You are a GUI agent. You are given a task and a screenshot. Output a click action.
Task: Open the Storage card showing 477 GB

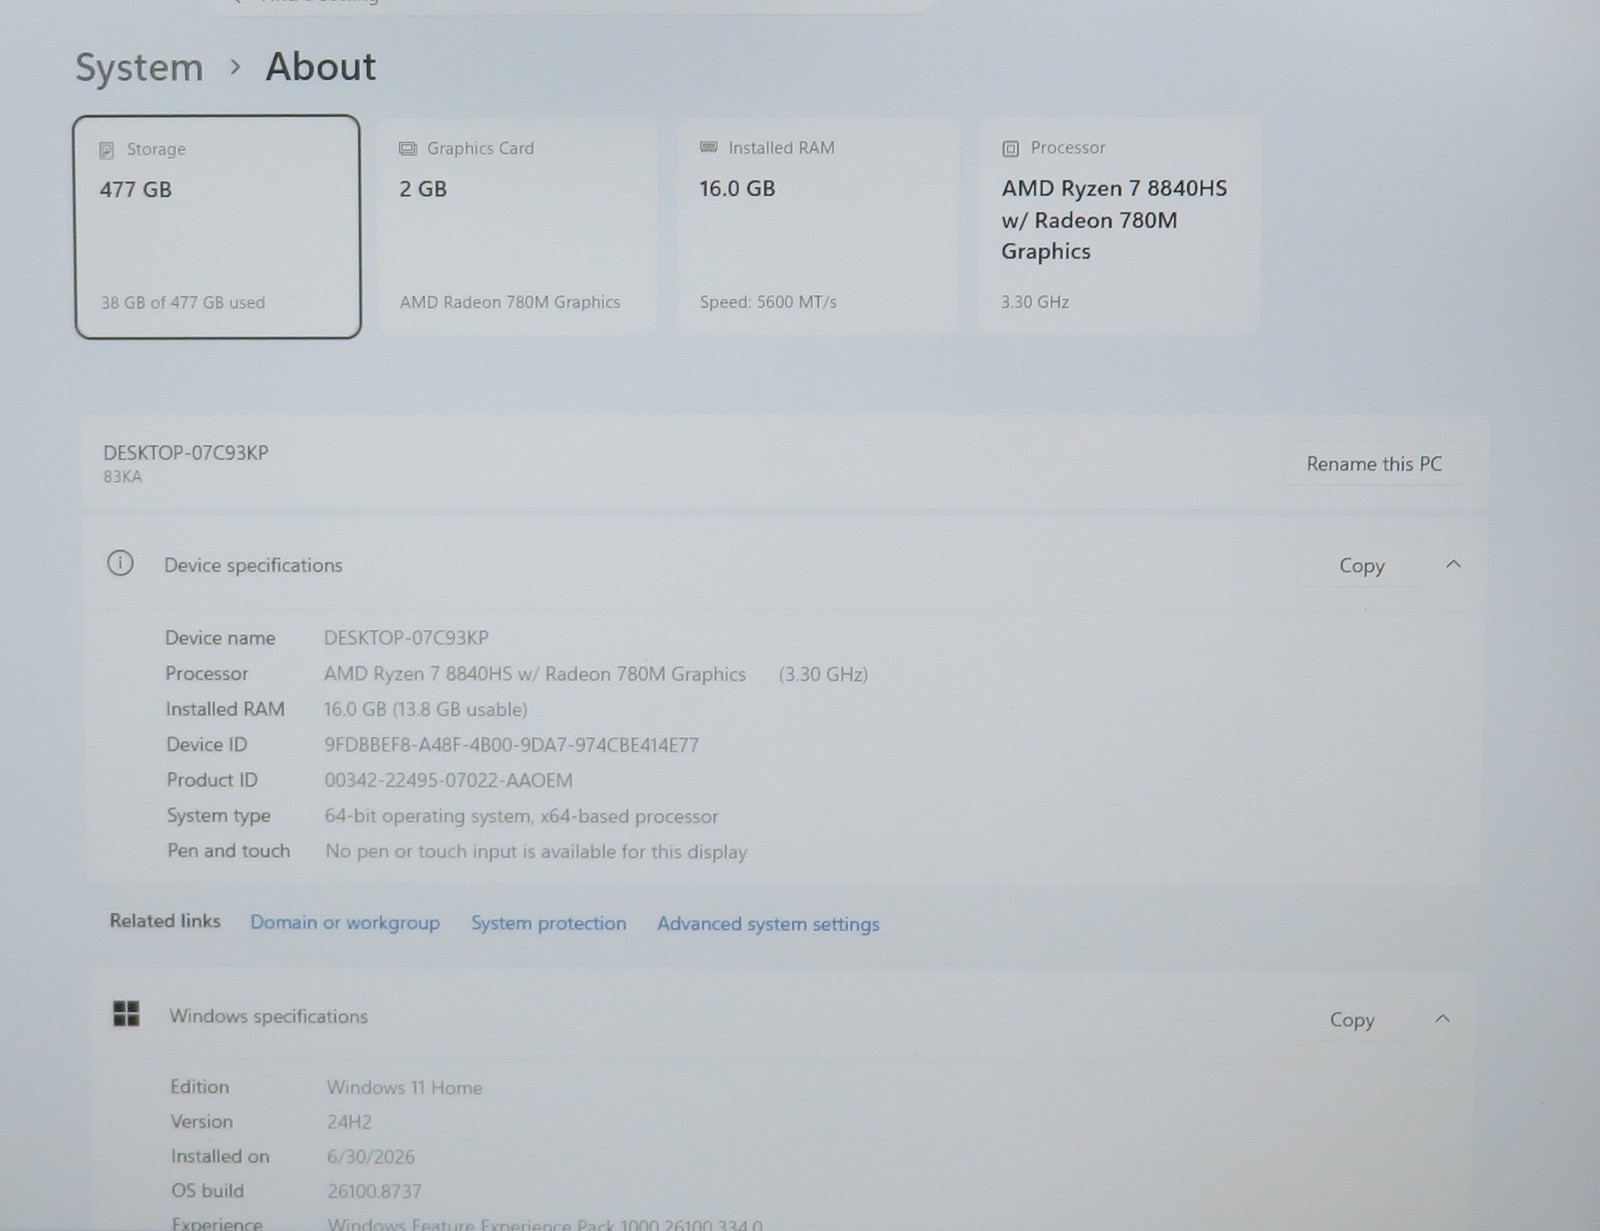pos(217,227)
